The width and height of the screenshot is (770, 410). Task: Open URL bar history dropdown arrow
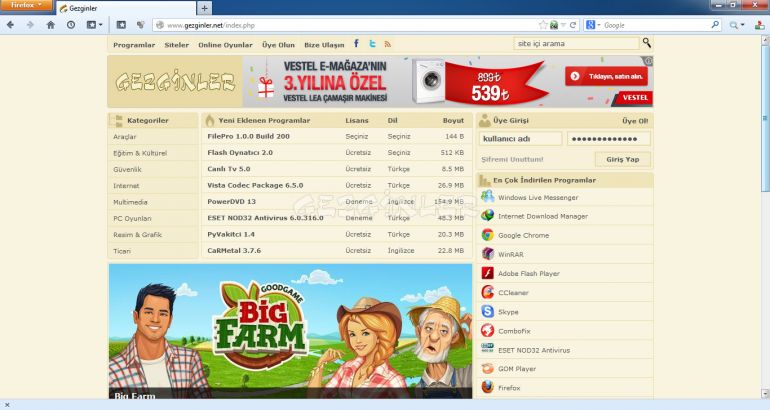pos(563,25)
